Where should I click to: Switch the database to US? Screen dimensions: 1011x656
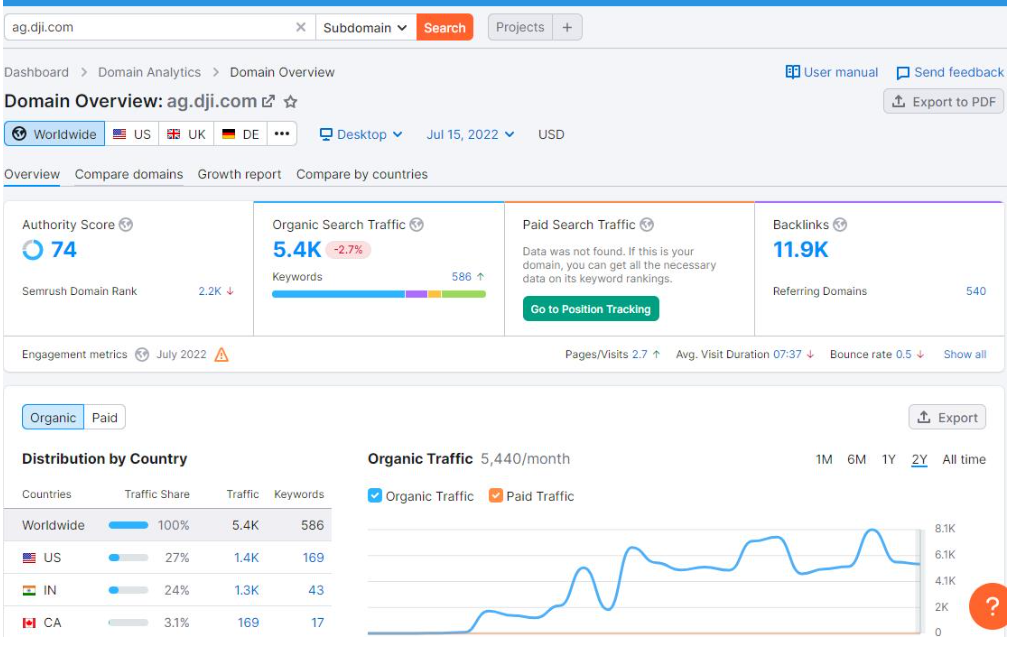coord(132,134)
